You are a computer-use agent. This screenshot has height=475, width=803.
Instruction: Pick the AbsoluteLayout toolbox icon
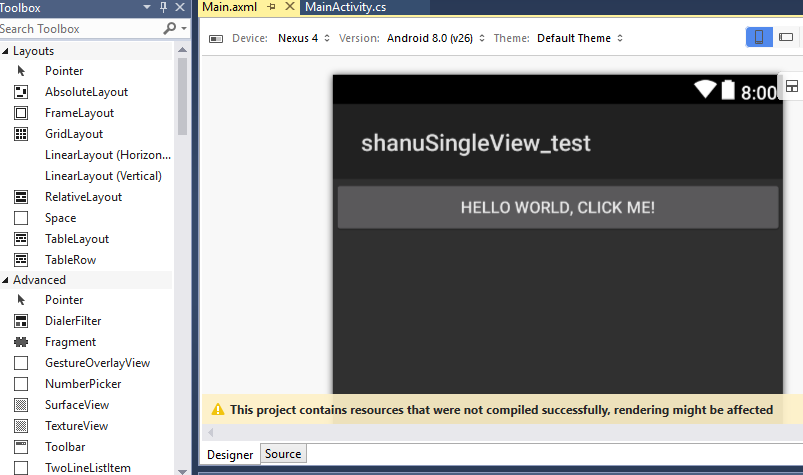tap(21, 92)
